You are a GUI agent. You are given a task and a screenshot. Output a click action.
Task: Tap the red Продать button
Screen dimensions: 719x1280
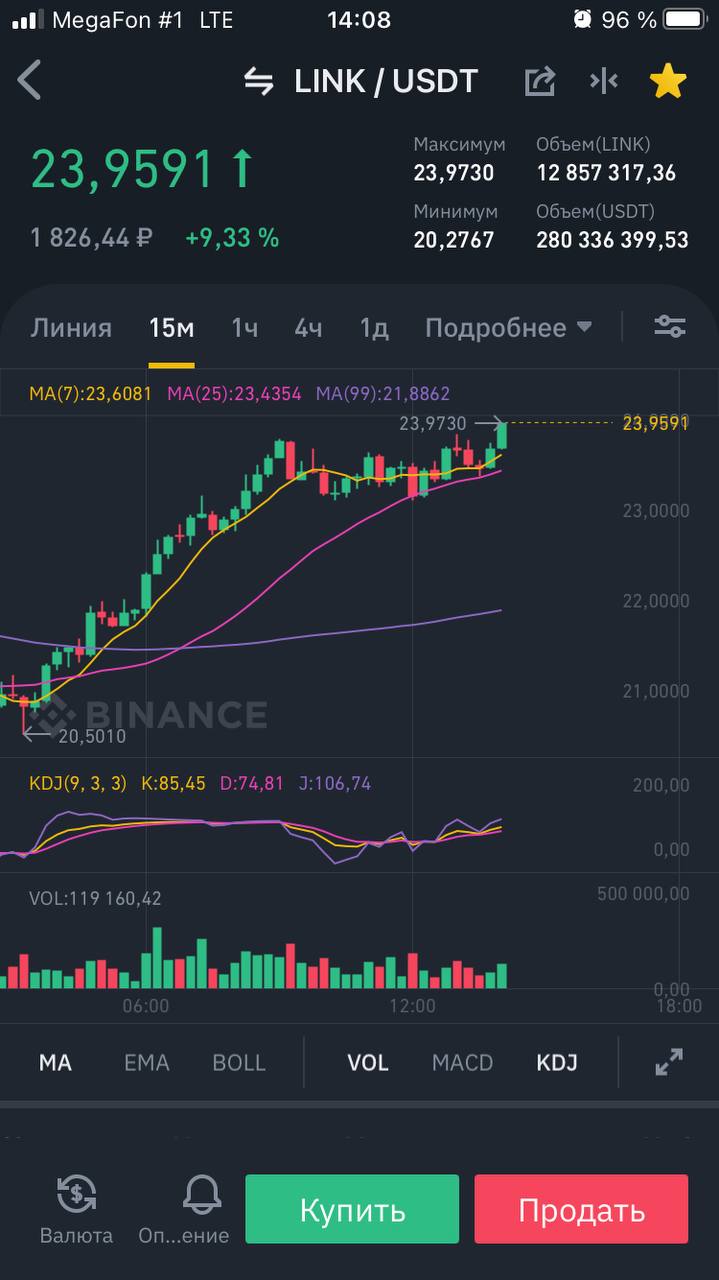point(581,1209)
